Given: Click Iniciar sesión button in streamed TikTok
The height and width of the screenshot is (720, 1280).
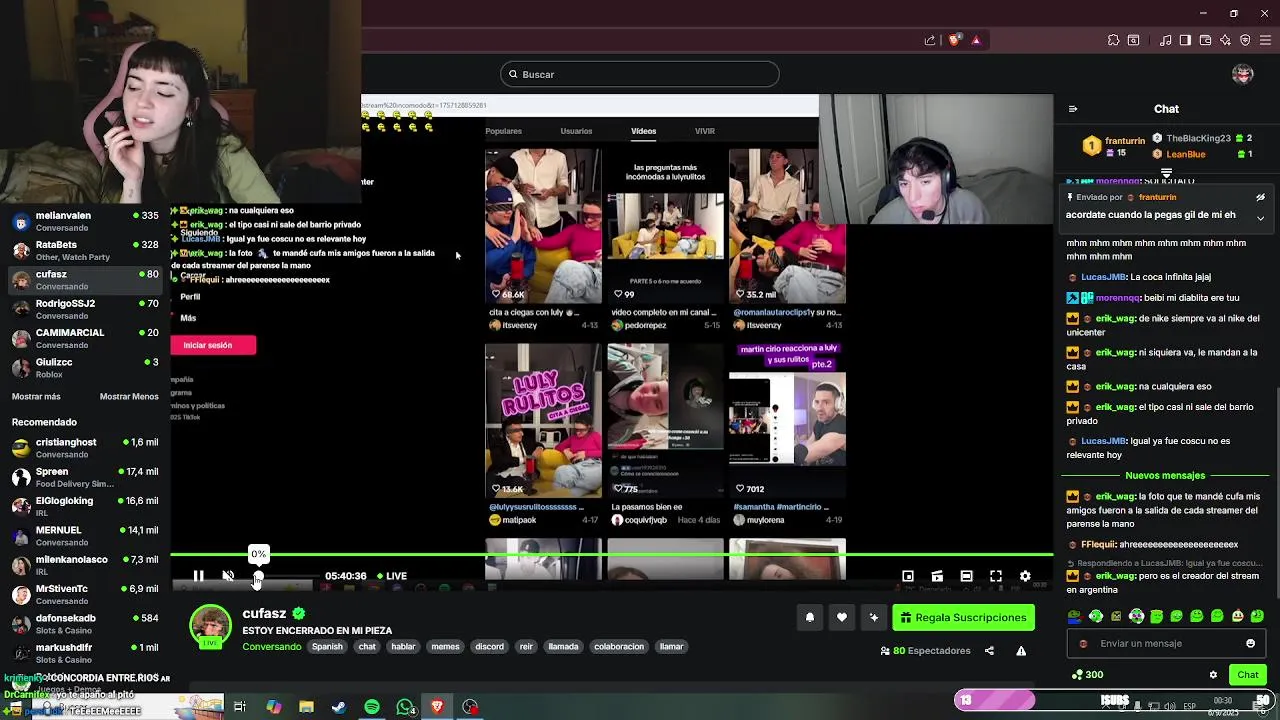Looking at the screenshot, I should 213,345.
